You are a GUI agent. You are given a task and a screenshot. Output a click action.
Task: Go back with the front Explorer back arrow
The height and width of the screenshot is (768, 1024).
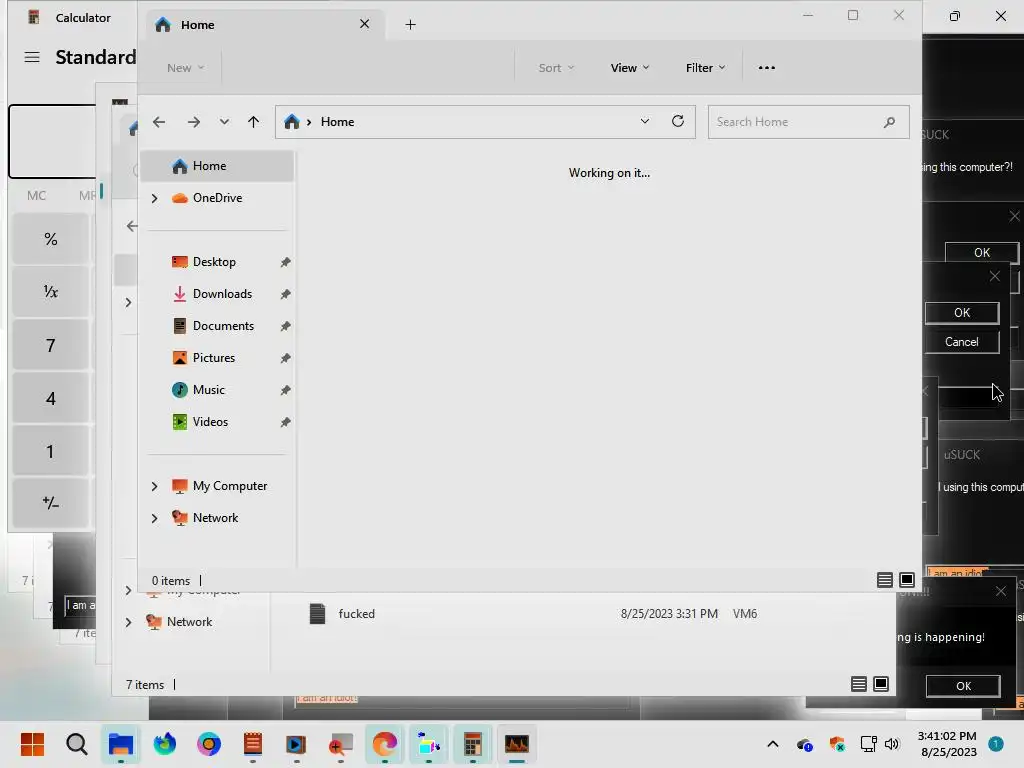(x=159, y=122)
